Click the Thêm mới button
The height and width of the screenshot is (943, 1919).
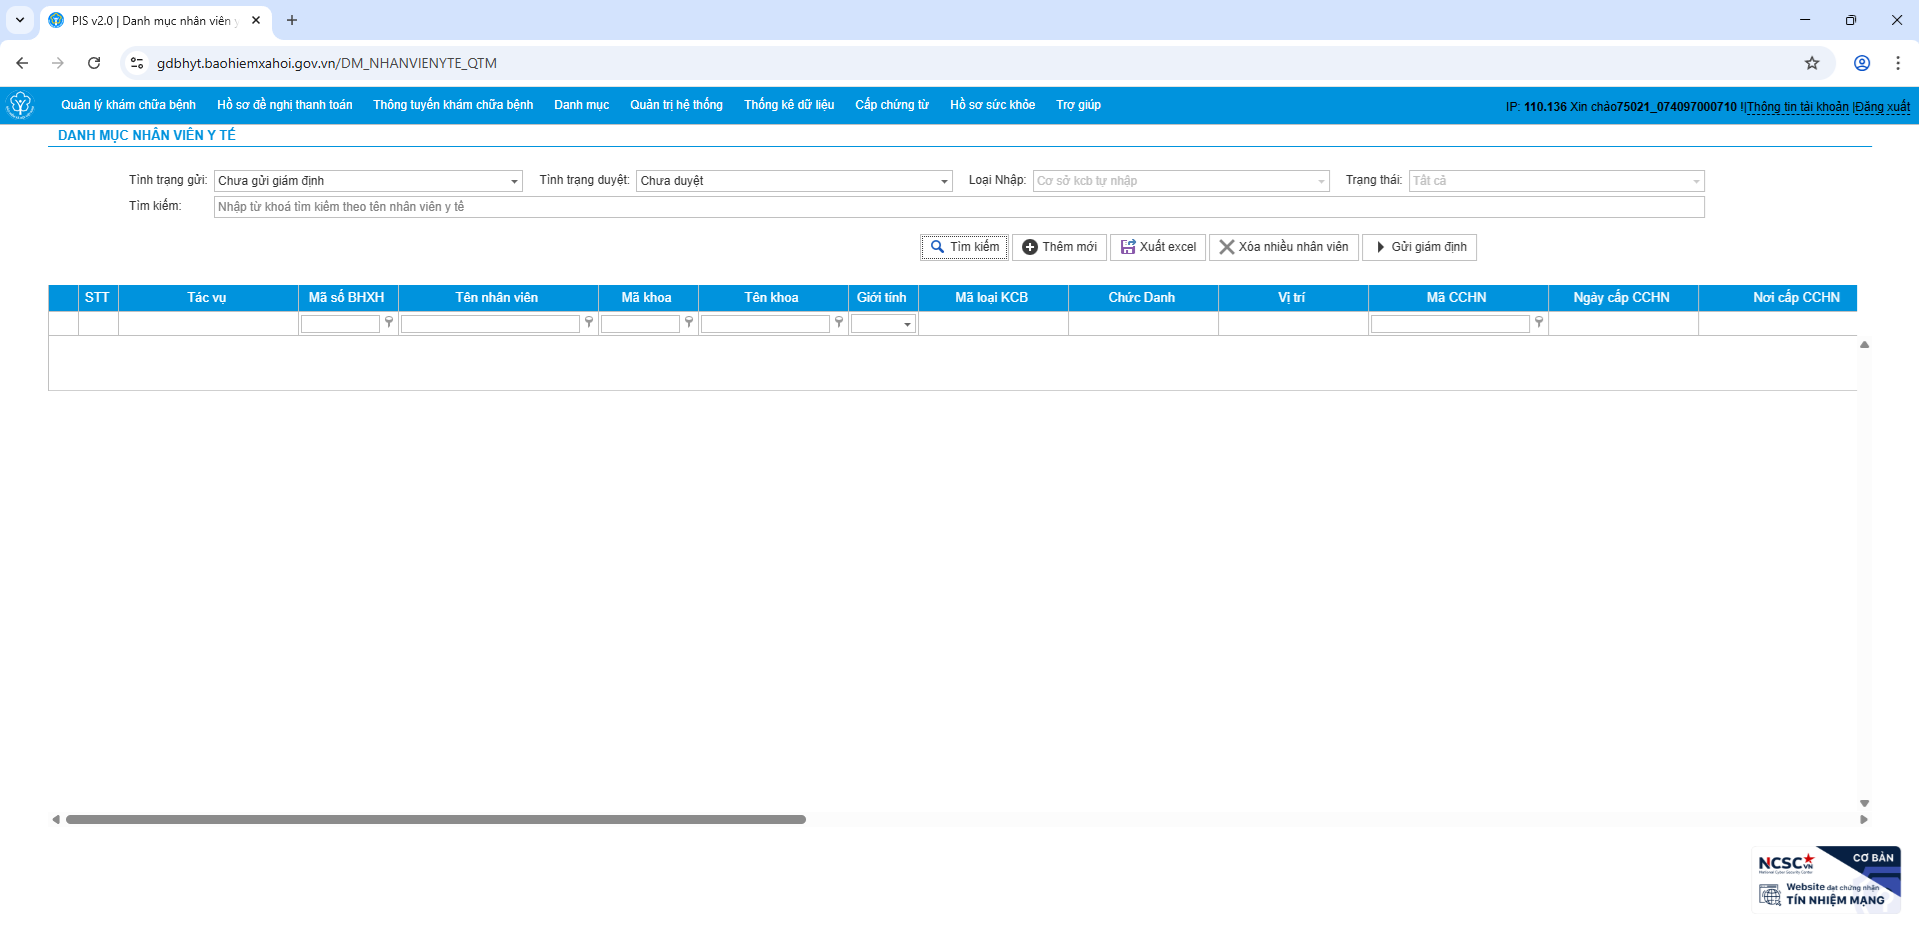tap(1059, 247)
